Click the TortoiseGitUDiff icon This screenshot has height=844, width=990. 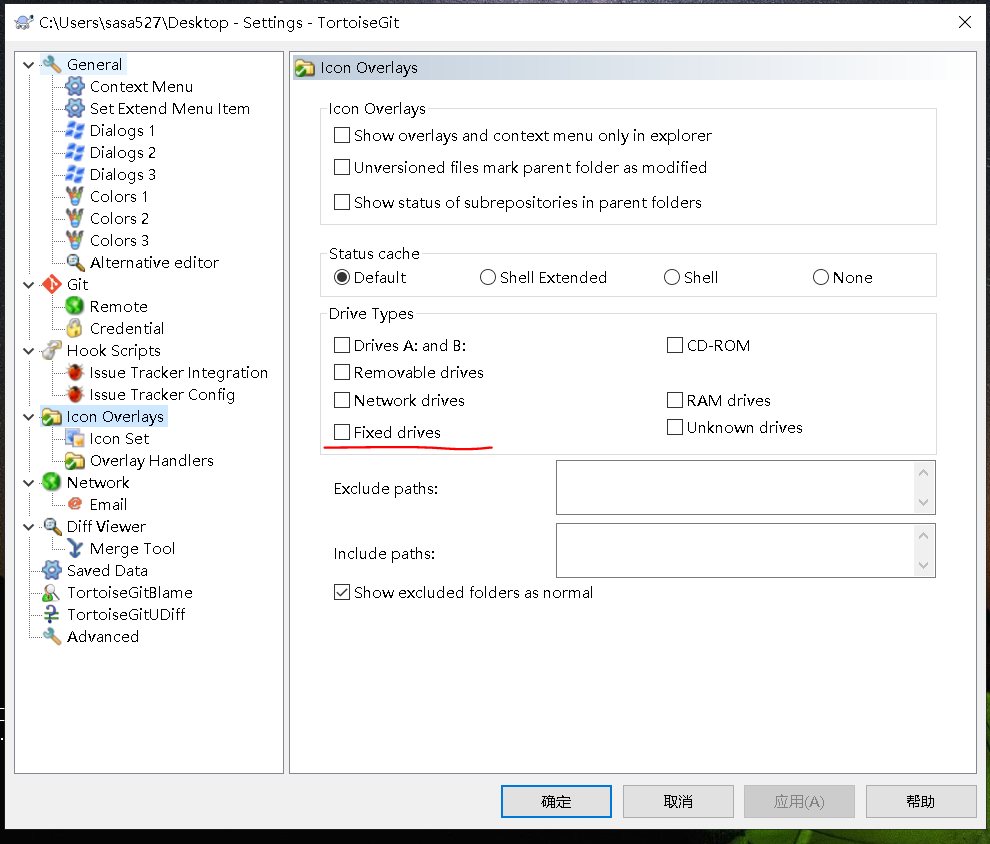point(52,614)
